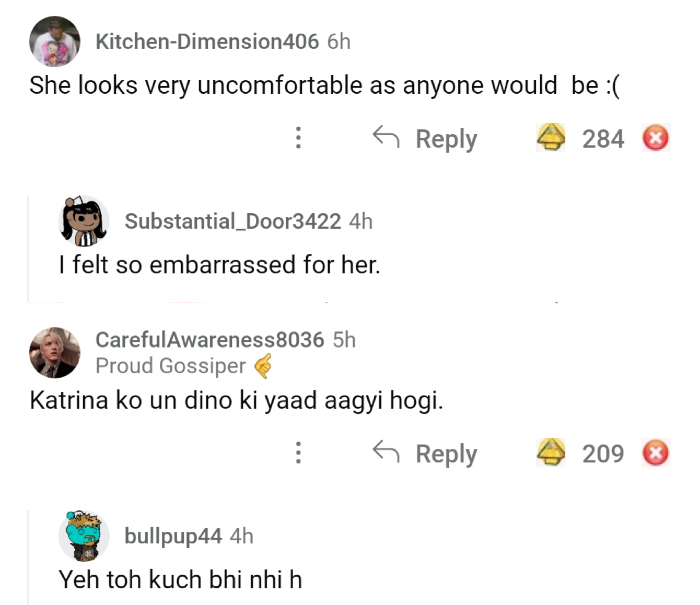Open the Kitchen-Dimension406 username link
Viewport: 700px width, 605px height.
[x=207, y=41]
